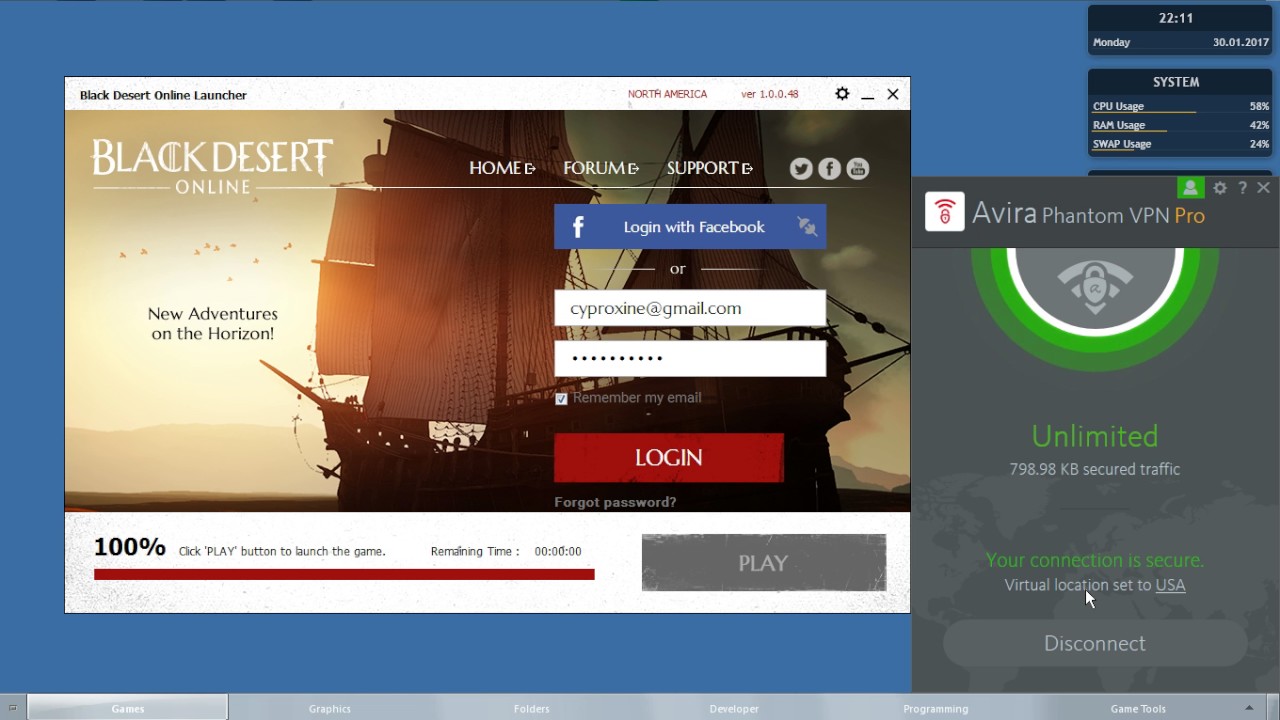Click the red LOGIN button
Image resolution: width=1280 pixels, height=720 pixels.
click(669, 458)
